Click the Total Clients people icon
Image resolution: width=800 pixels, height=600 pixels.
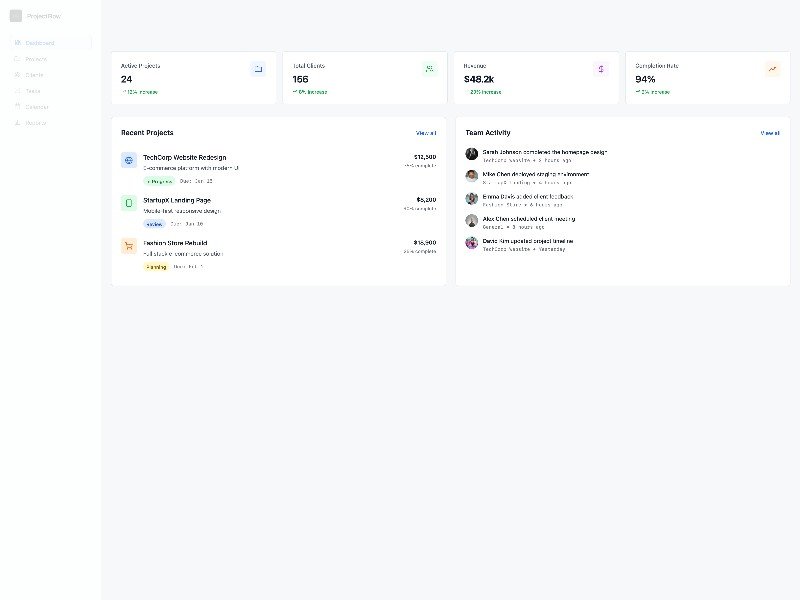[430, 69]
